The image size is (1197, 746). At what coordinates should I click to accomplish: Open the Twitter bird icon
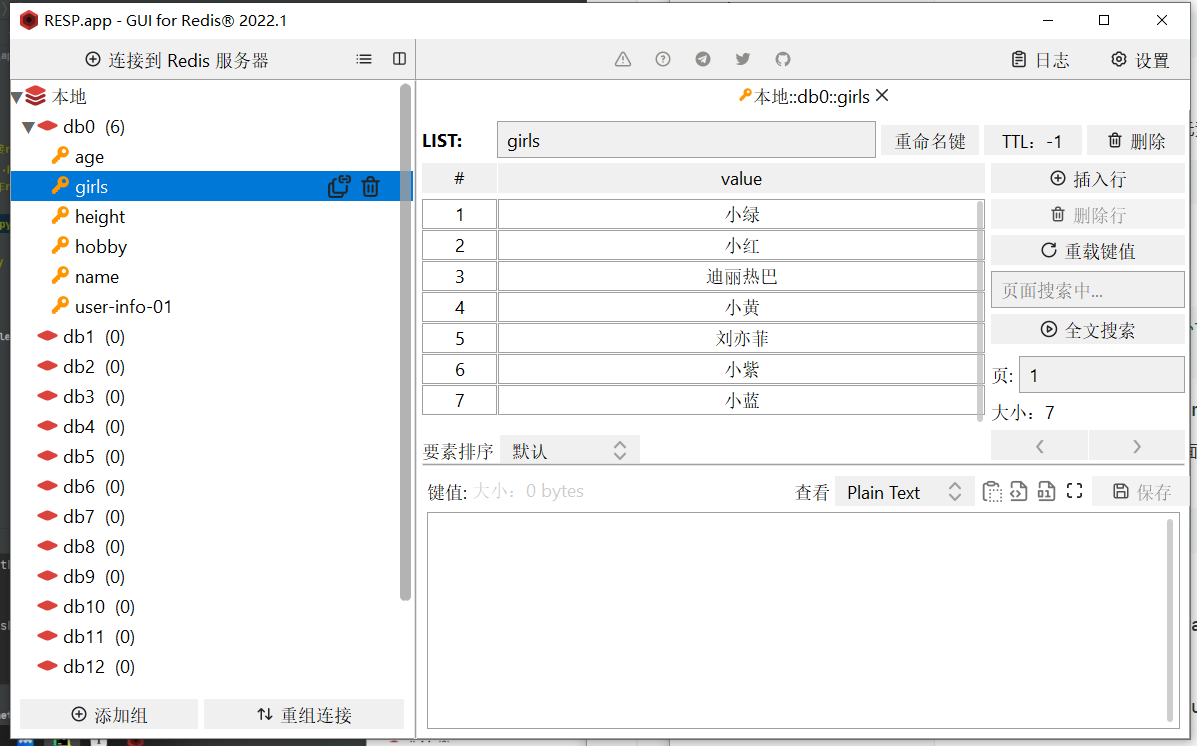click(x=743, y=60)
